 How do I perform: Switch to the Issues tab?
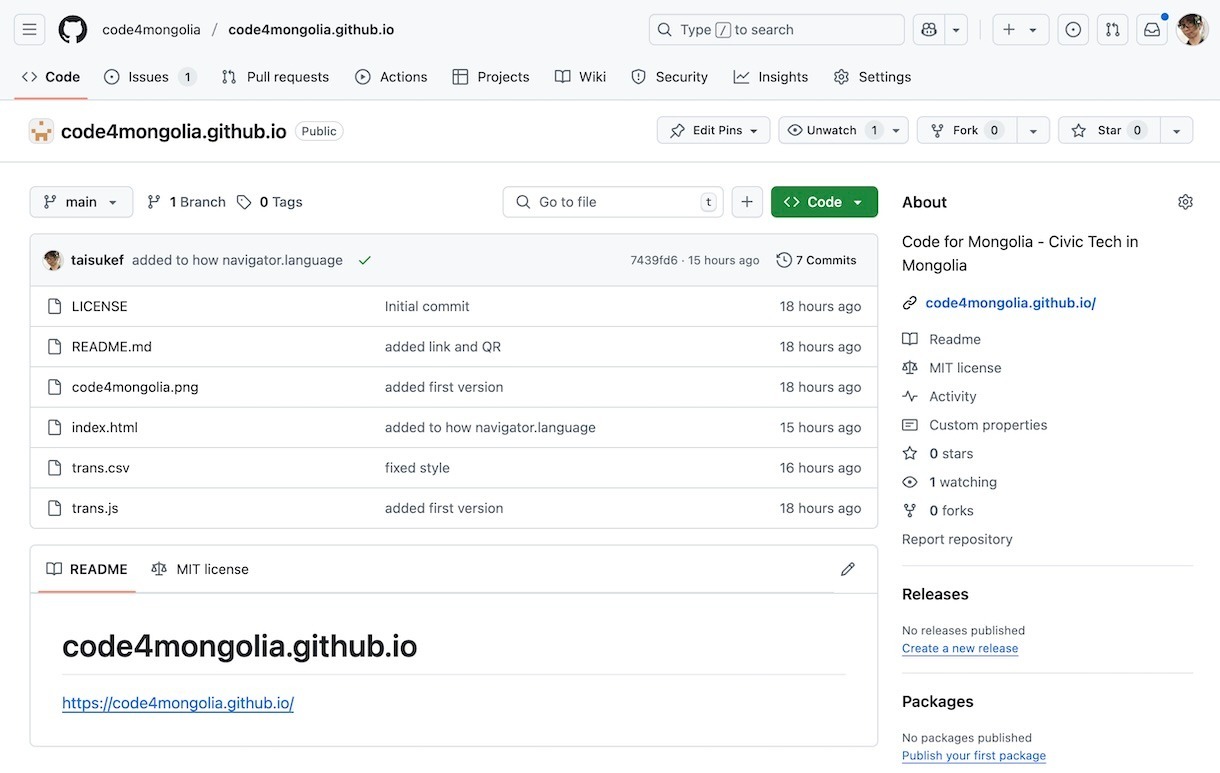pyautogui.click(x=150, y=77)
